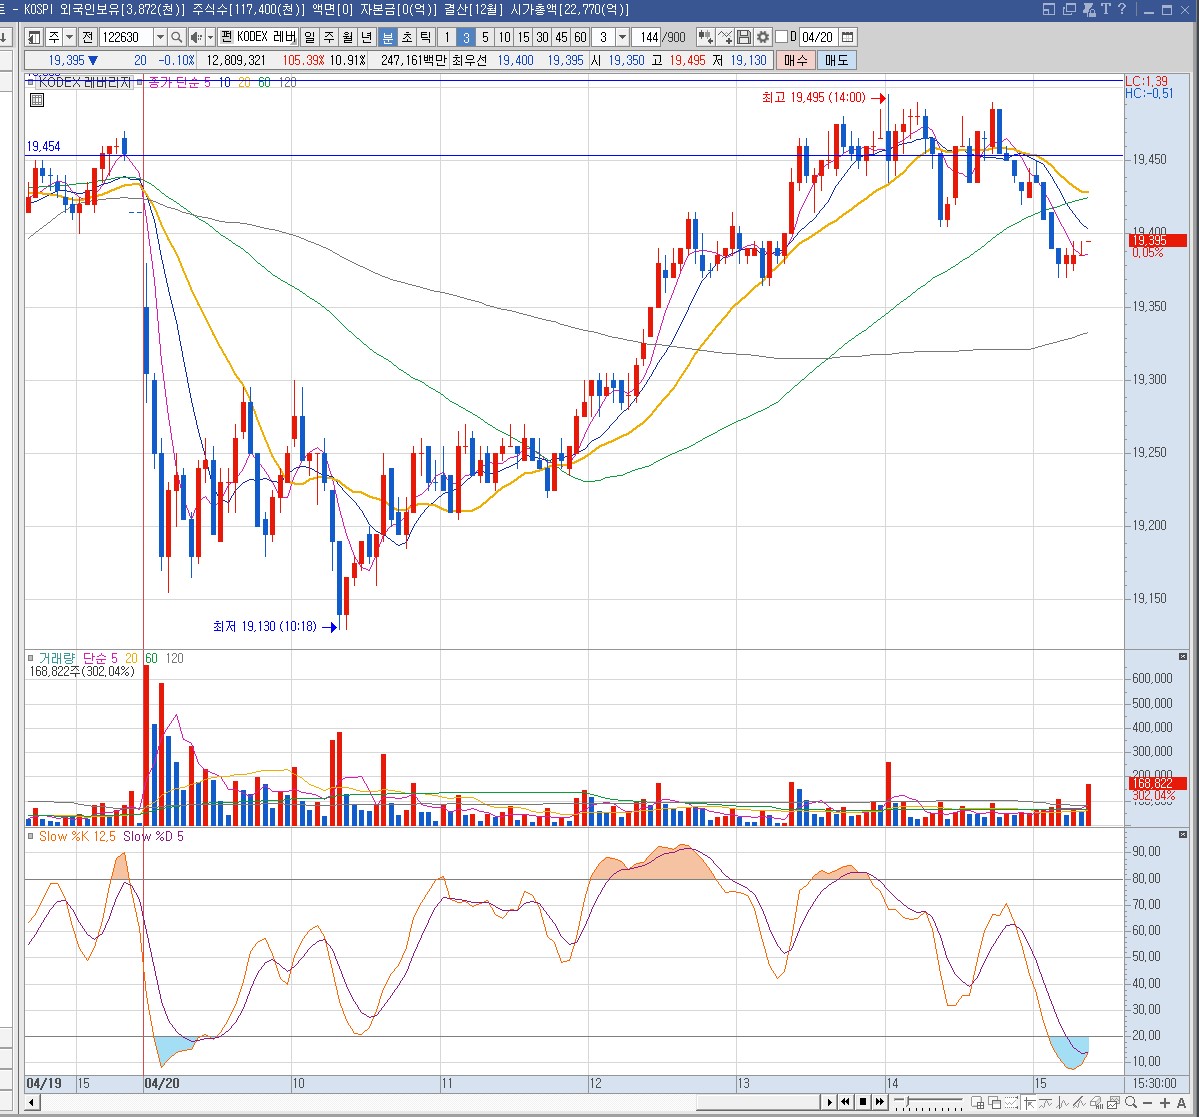Open the data grid icon on the chart
Screen dimensions: 1199x1117
tap(37, 99)
